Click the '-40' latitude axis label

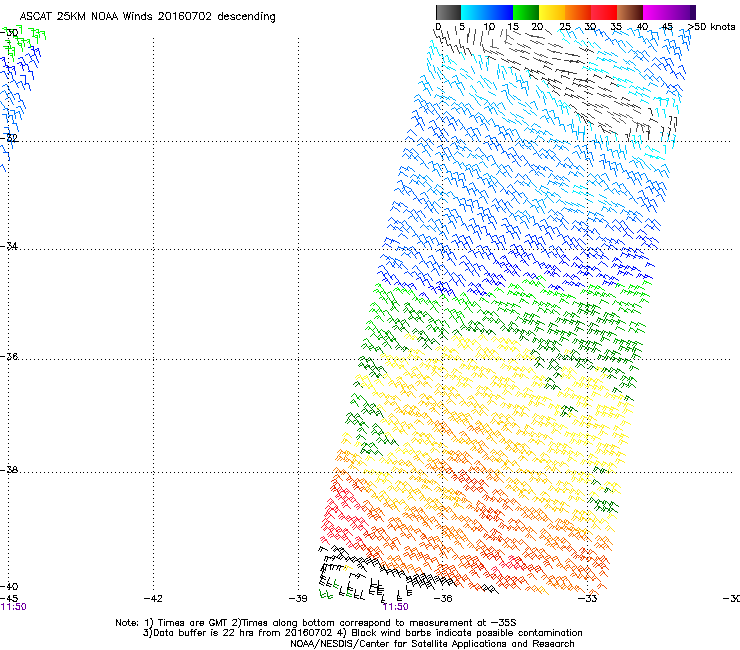point(9,586)
